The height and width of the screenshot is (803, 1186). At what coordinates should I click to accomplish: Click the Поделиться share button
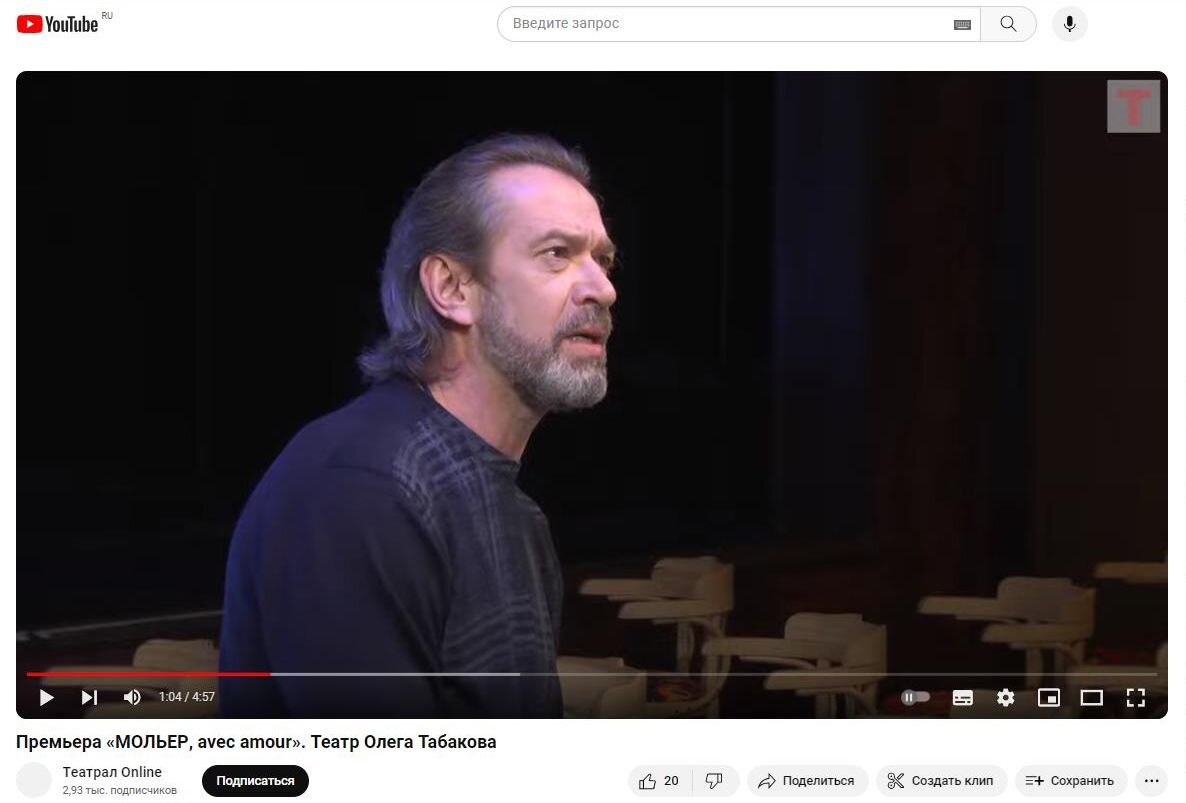coord(807,781)
